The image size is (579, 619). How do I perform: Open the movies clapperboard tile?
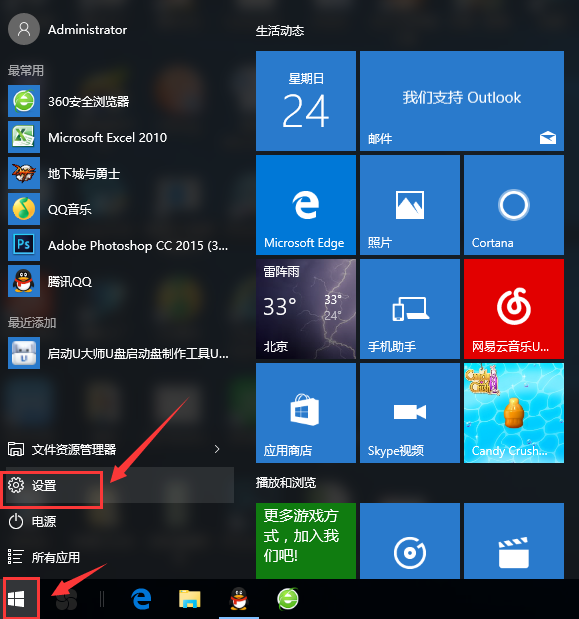[514, 541]
